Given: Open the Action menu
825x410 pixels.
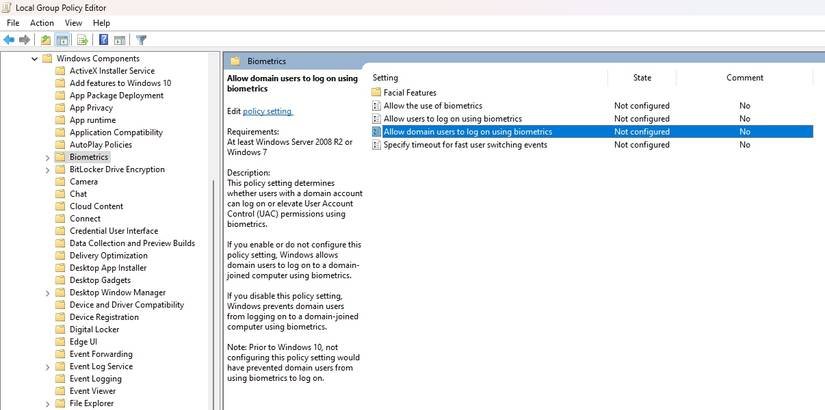Looking at the screenshot, I should pos(42,22).
